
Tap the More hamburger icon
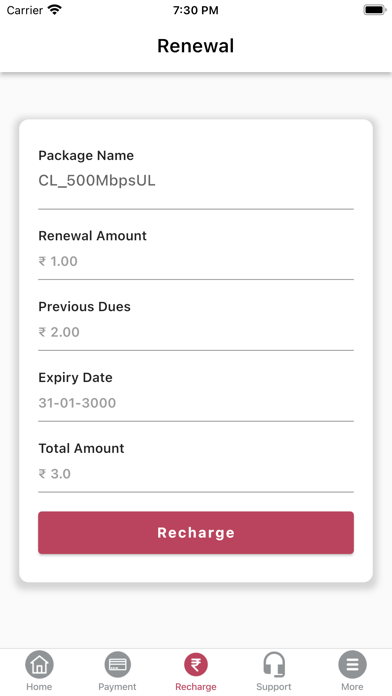(352, 664)
